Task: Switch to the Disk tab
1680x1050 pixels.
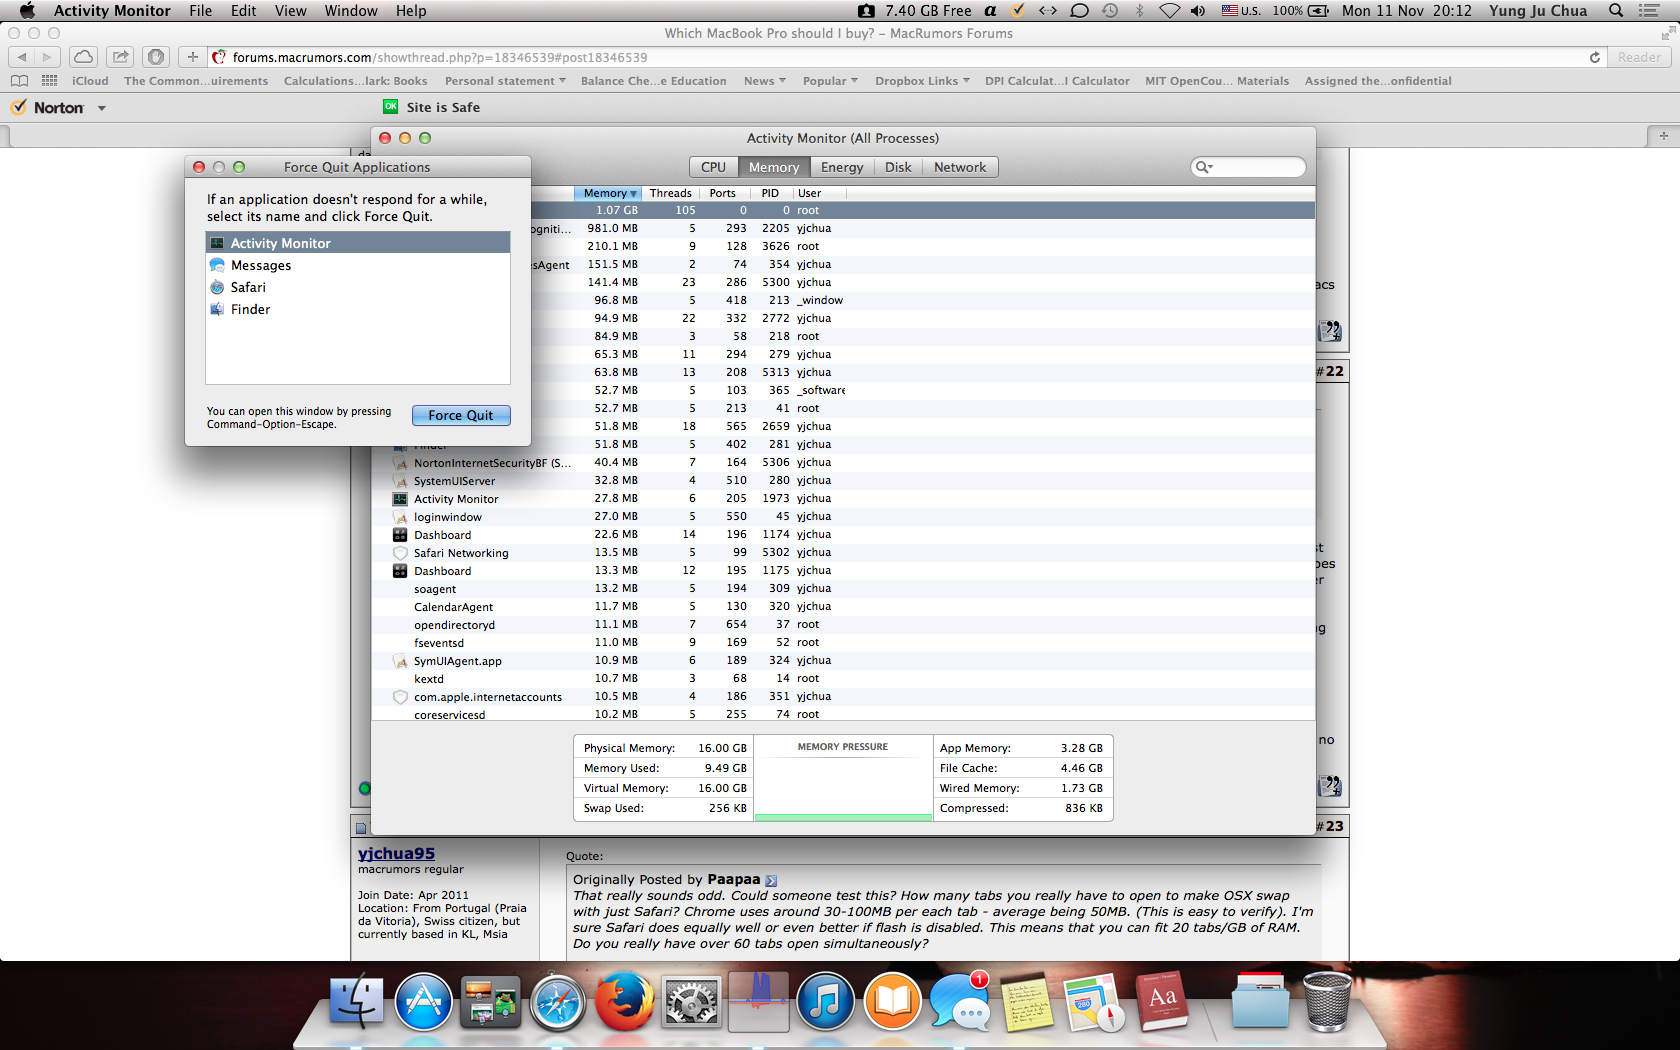Action: (898, 167)
